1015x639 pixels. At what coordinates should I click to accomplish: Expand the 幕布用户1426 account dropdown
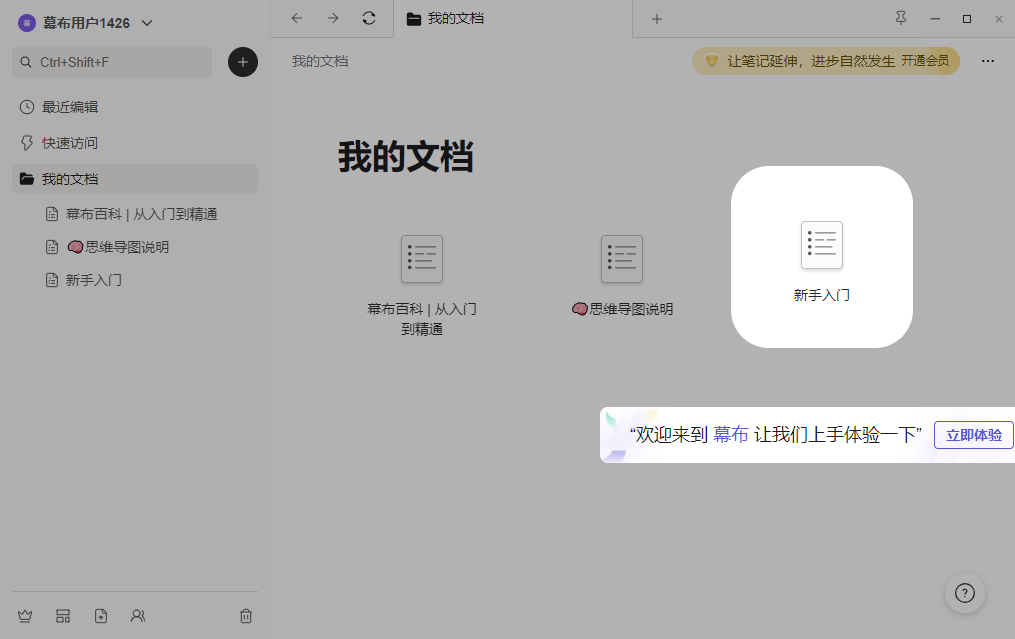click(147, 23)
